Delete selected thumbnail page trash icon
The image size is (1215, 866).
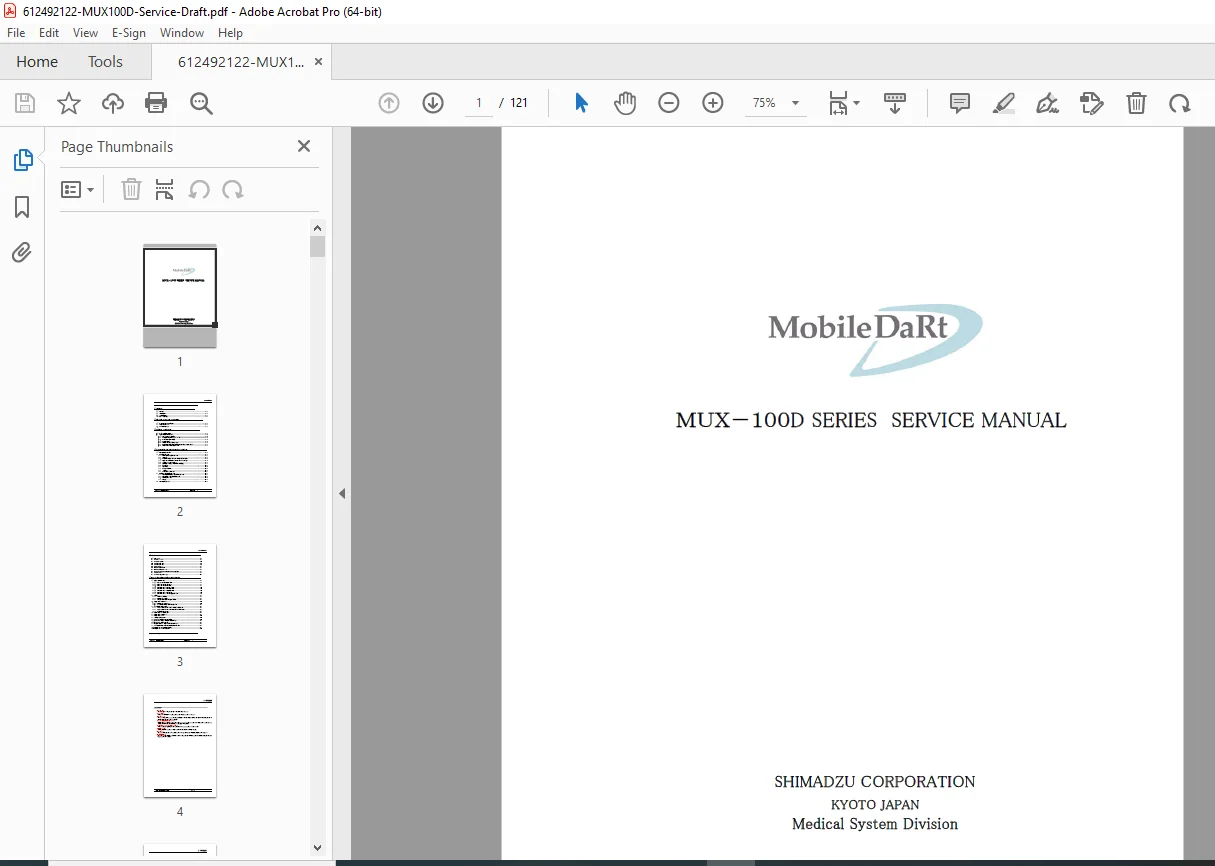[131, 190]
